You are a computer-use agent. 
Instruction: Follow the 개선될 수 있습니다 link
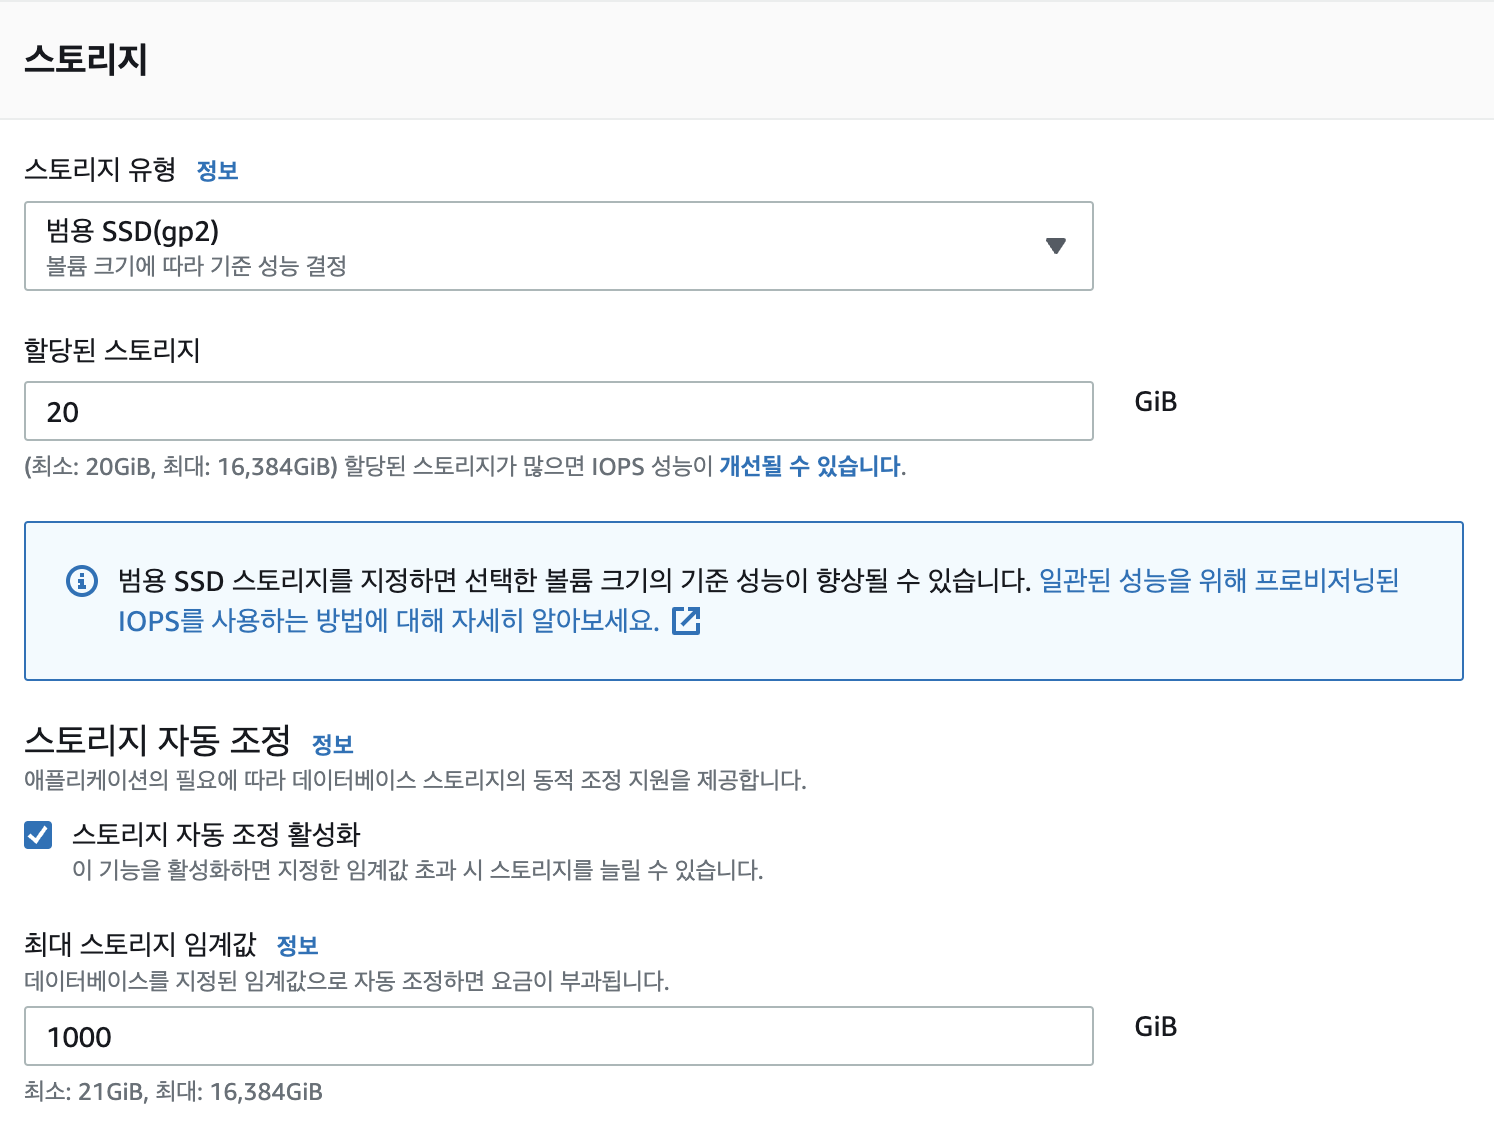pyautogui.click(x=810, y=467)
